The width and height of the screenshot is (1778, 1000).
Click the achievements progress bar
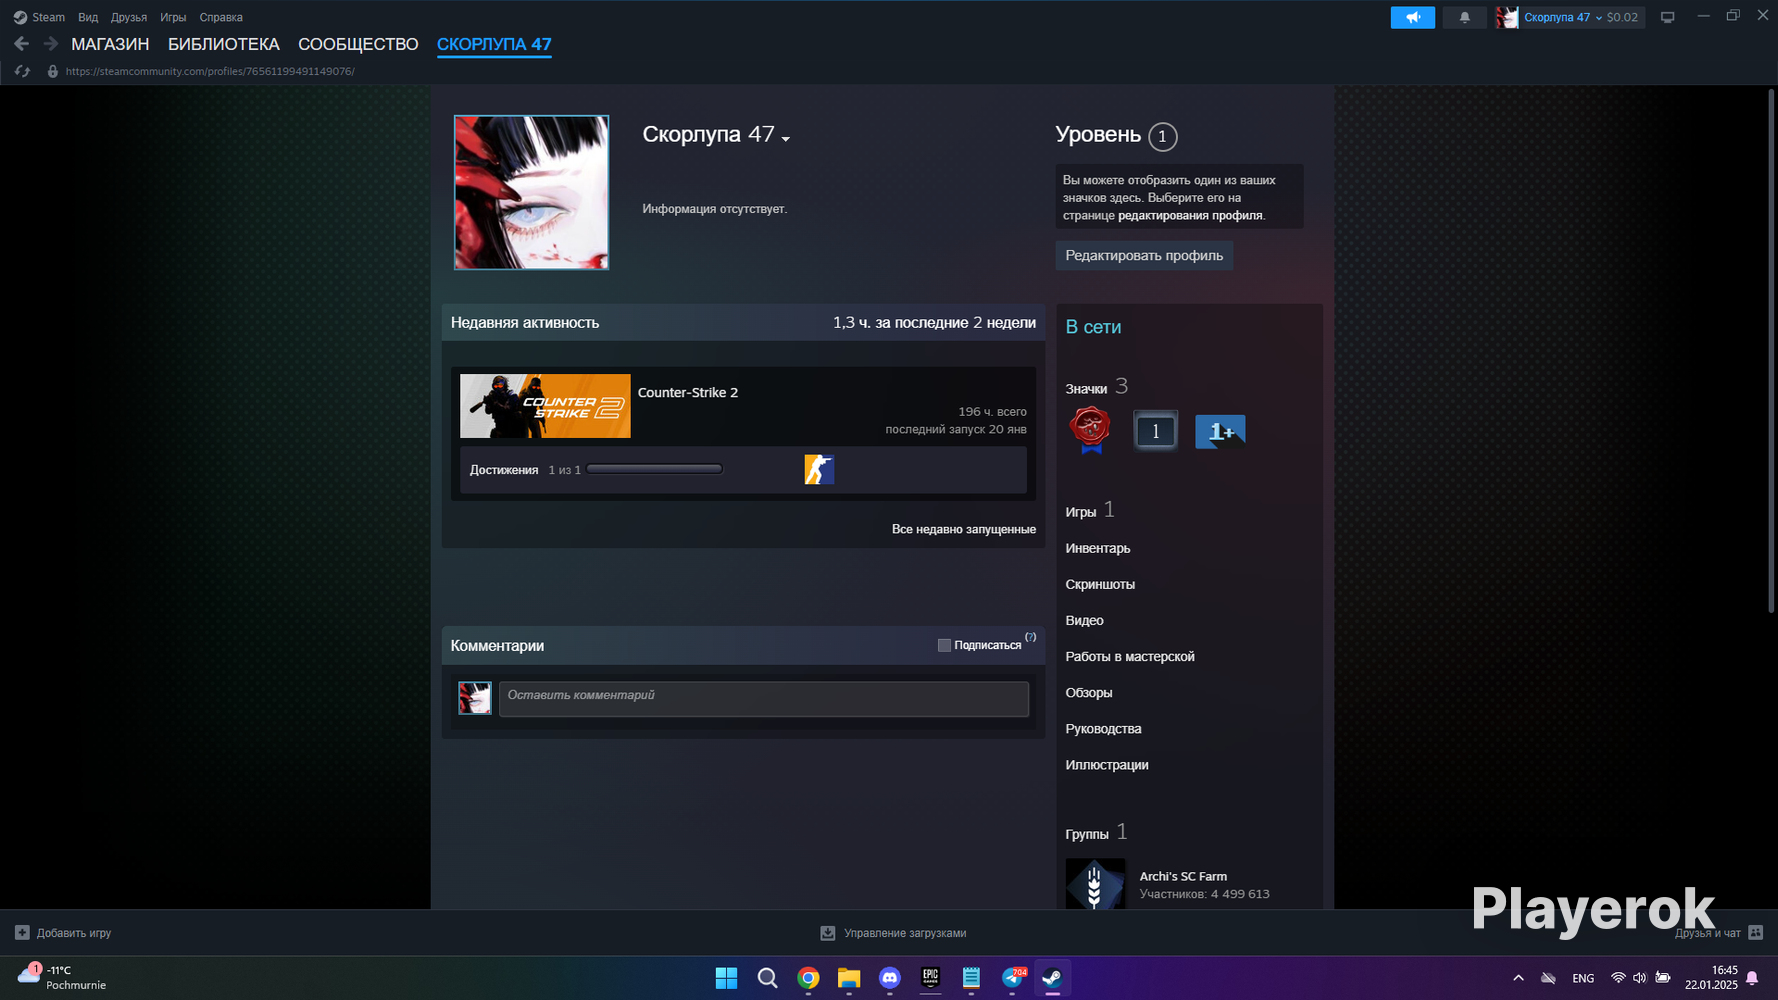click(655, 469)
